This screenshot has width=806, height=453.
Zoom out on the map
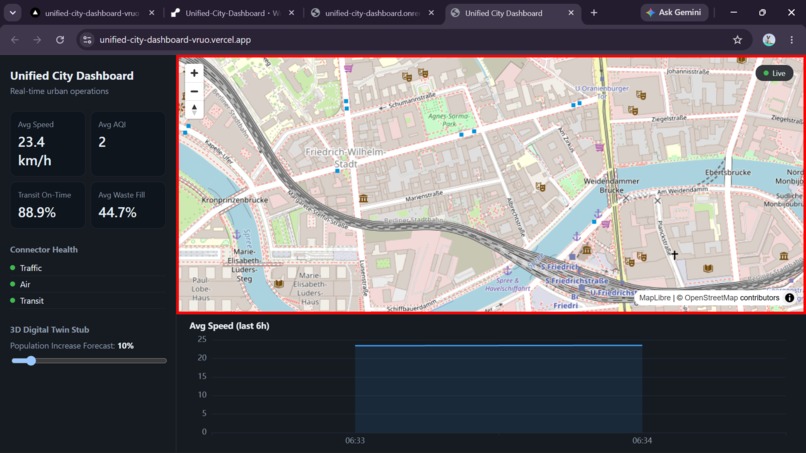[x=194, y=92]
